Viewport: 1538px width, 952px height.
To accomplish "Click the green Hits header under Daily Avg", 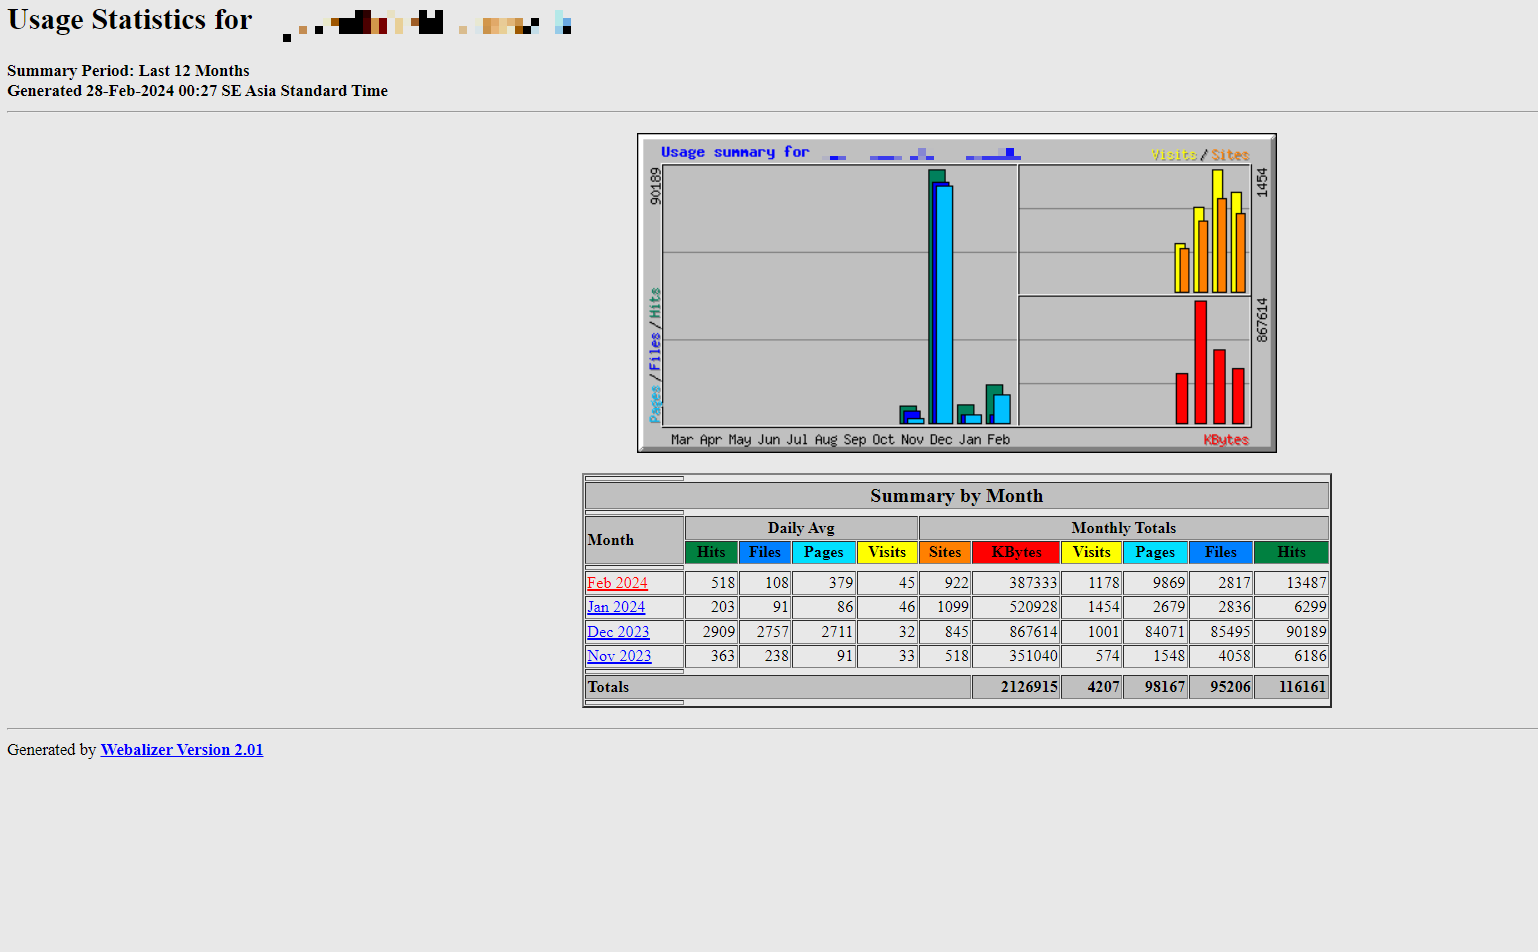I will pos(711,552).
